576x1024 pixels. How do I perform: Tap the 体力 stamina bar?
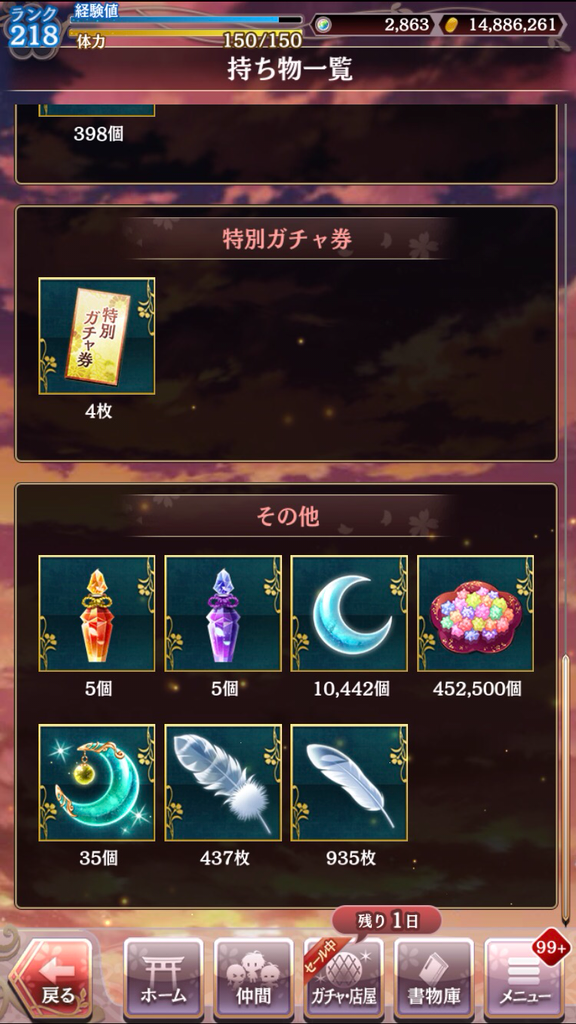tap(185, 35)
